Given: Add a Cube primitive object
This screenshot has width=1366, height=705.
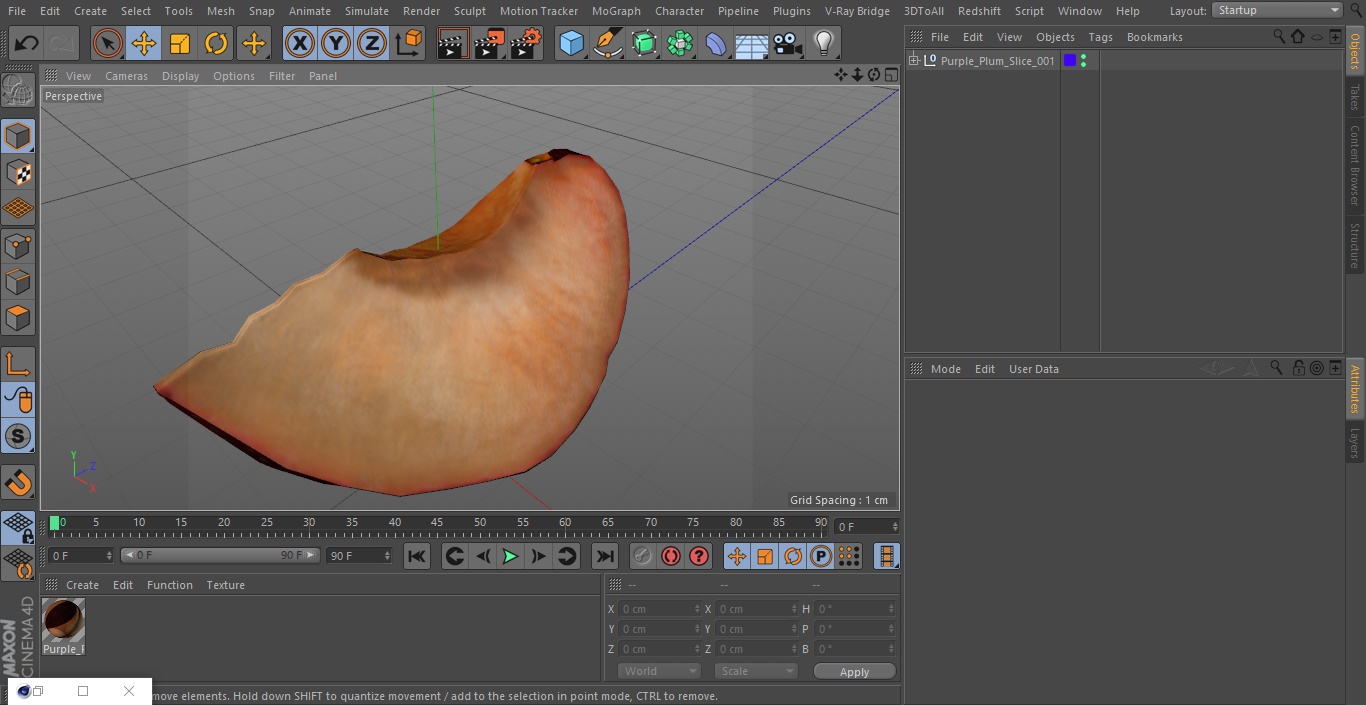Looking at the screenshot, I should [571, 43].
